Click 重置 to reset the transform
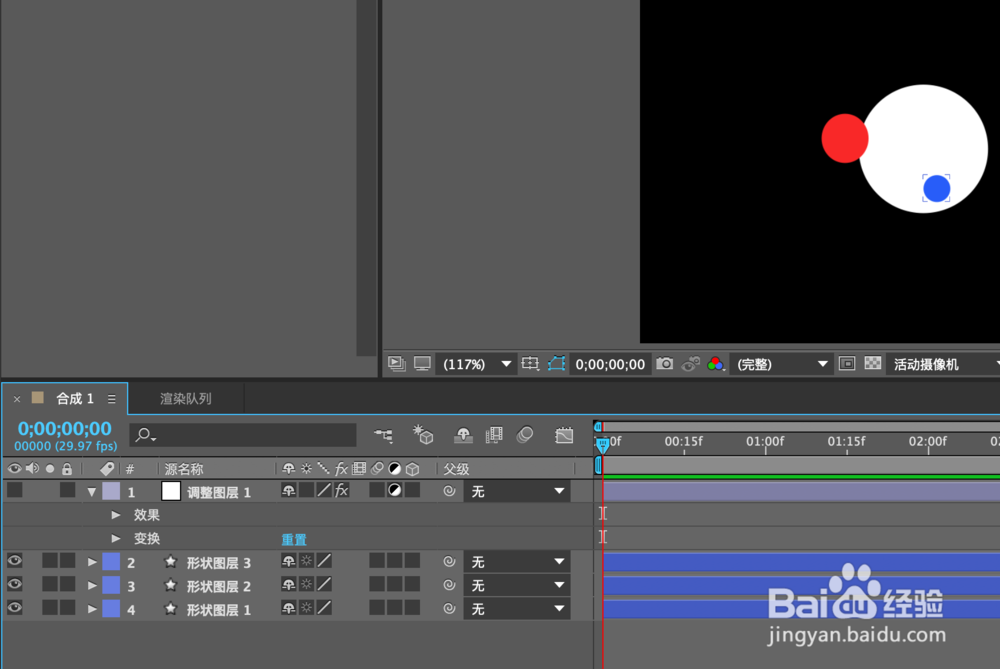 point(294,540)
